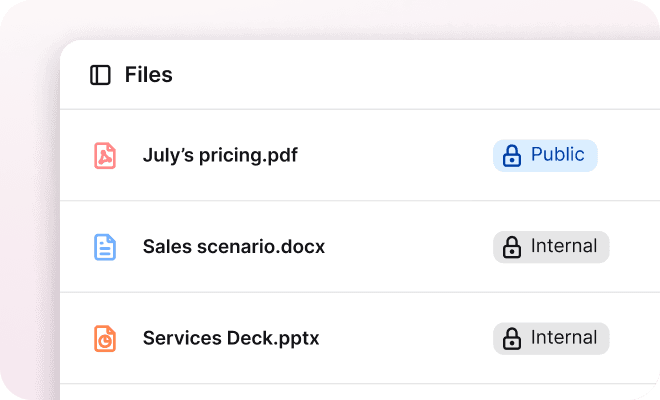Open Sales scenario.docx file

click(x=234, y=247)
